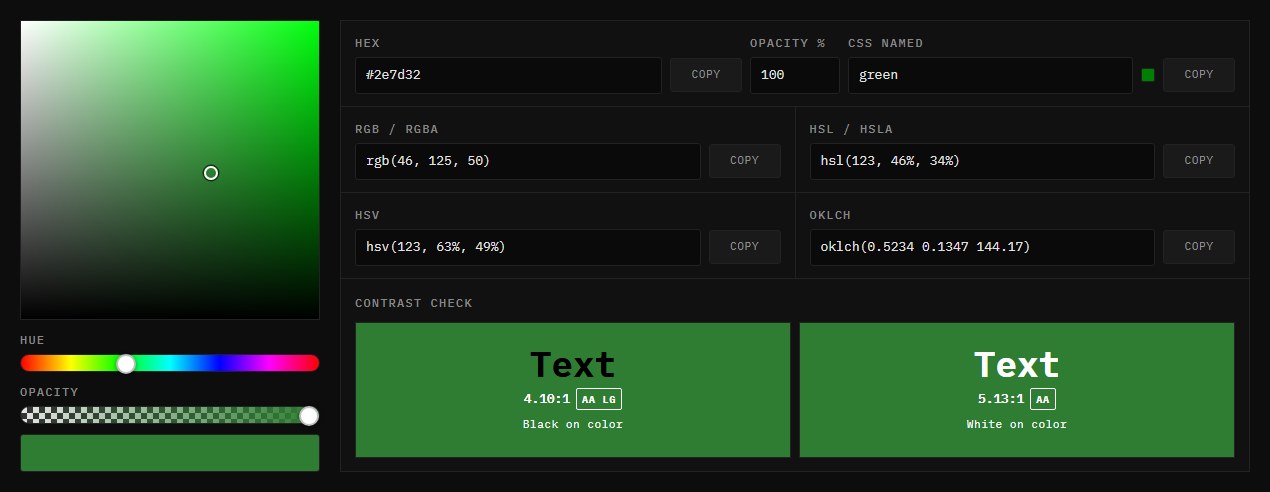
Task: Click the Opacity % input field
Action: [795, 75]
